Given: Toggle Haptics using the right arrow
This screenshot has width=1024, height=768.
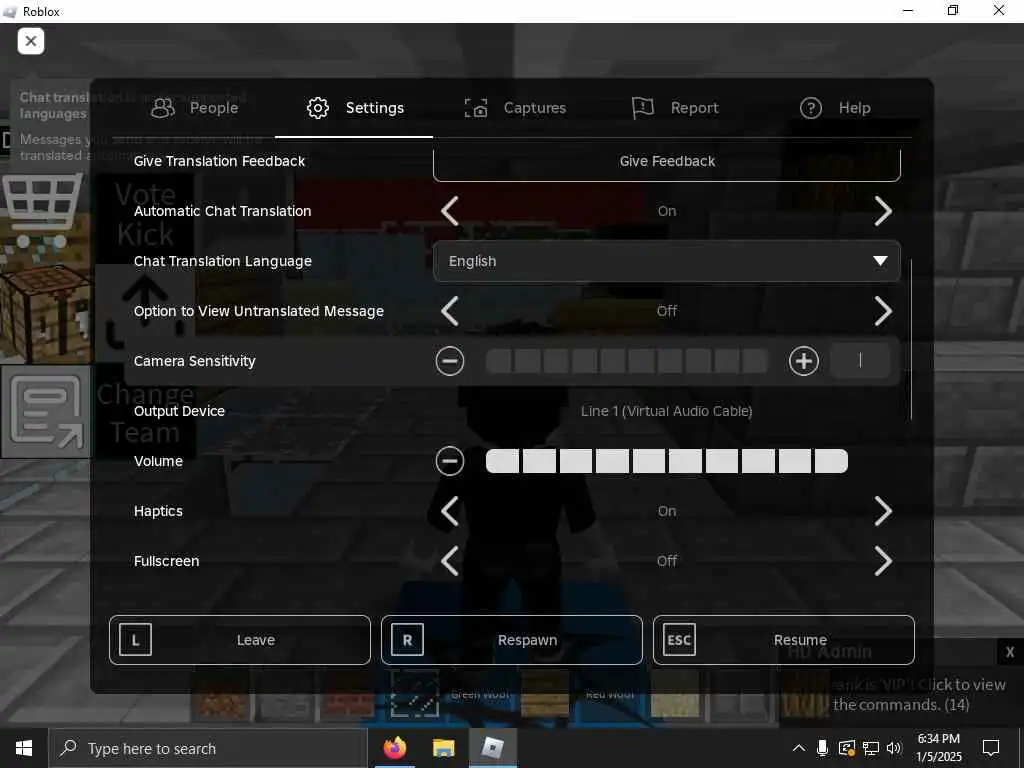Looking at the screenshot, I should point(882,511).
